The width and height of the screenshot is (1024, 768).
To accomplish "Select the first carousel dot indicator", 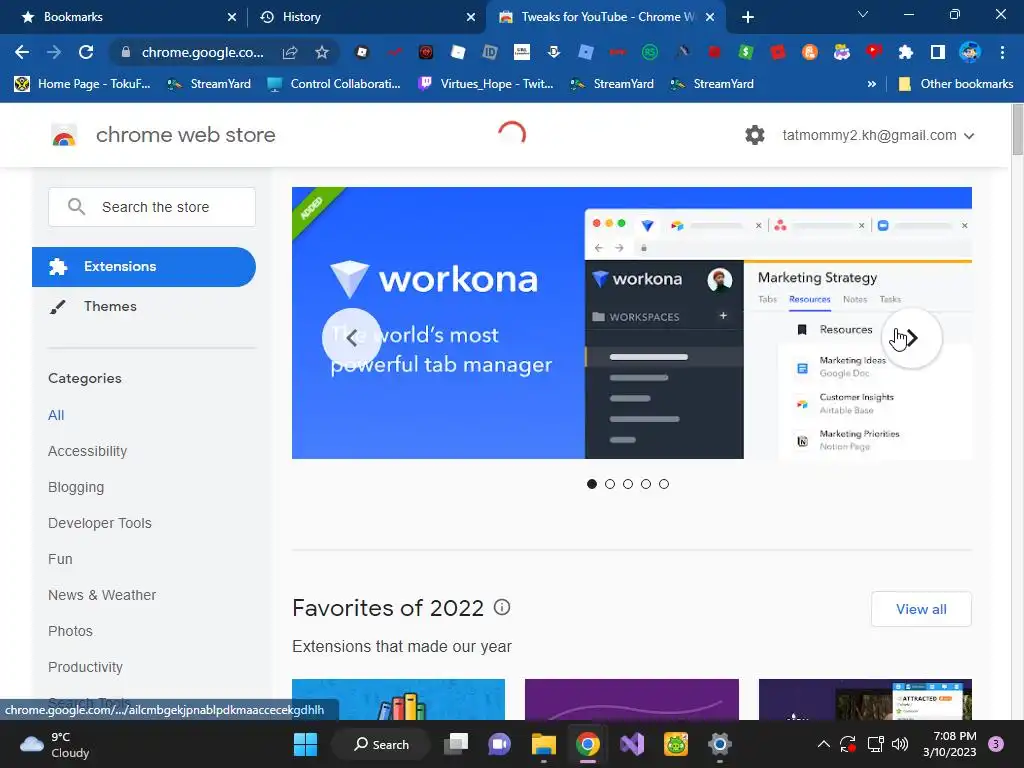I will pyautogui.click(x=592, y=484).
